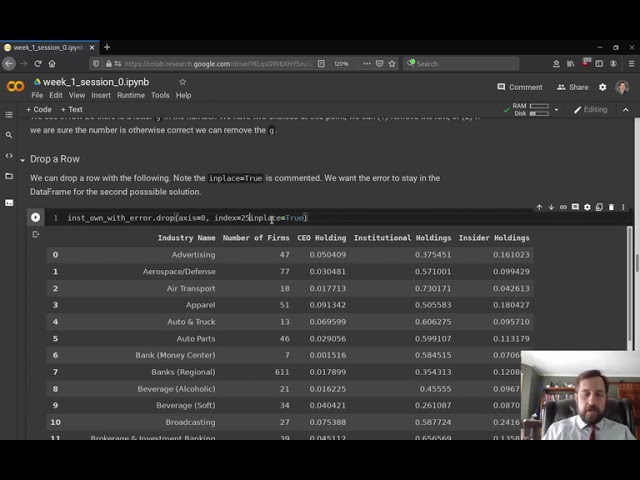
Task: Delete cell trash icon
Action: 611,207
